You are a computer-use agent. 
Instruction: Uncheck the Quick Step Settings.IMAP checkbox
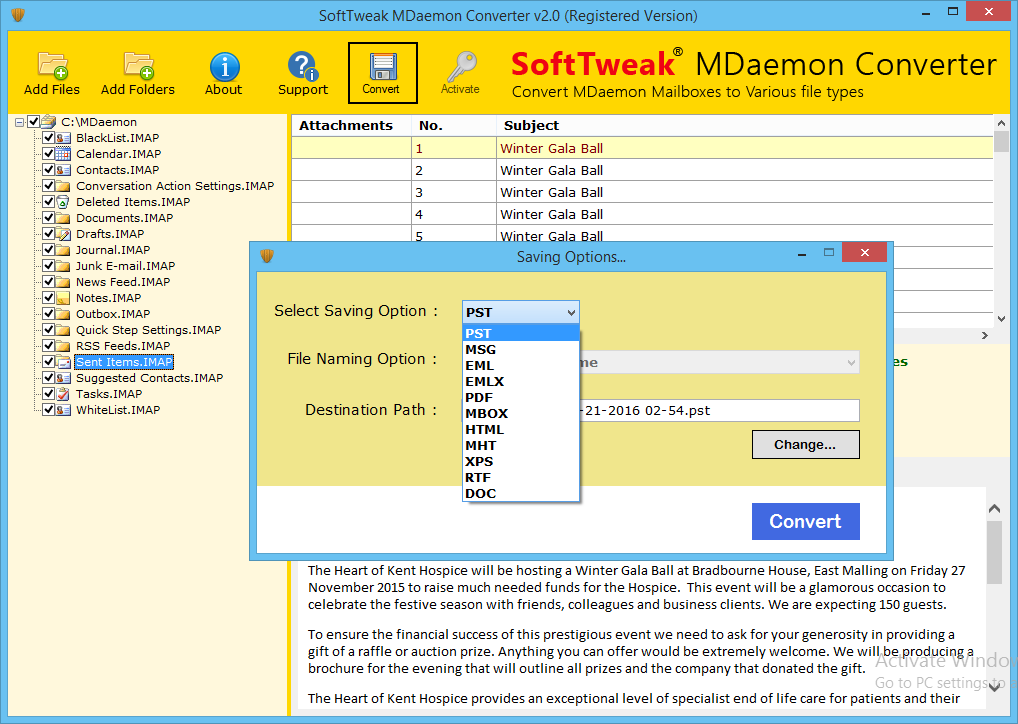coord(48,330)
